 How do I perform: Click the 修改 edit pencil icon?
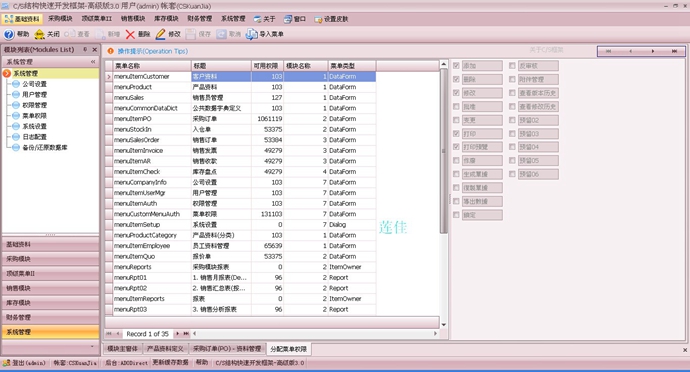tap(161, 34)
